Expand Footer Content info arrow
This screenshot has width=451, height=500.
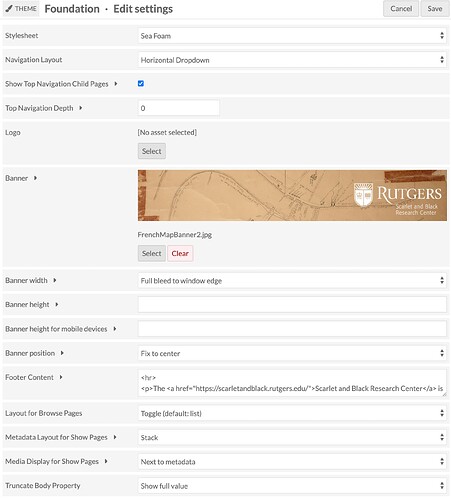click(61, 377)
